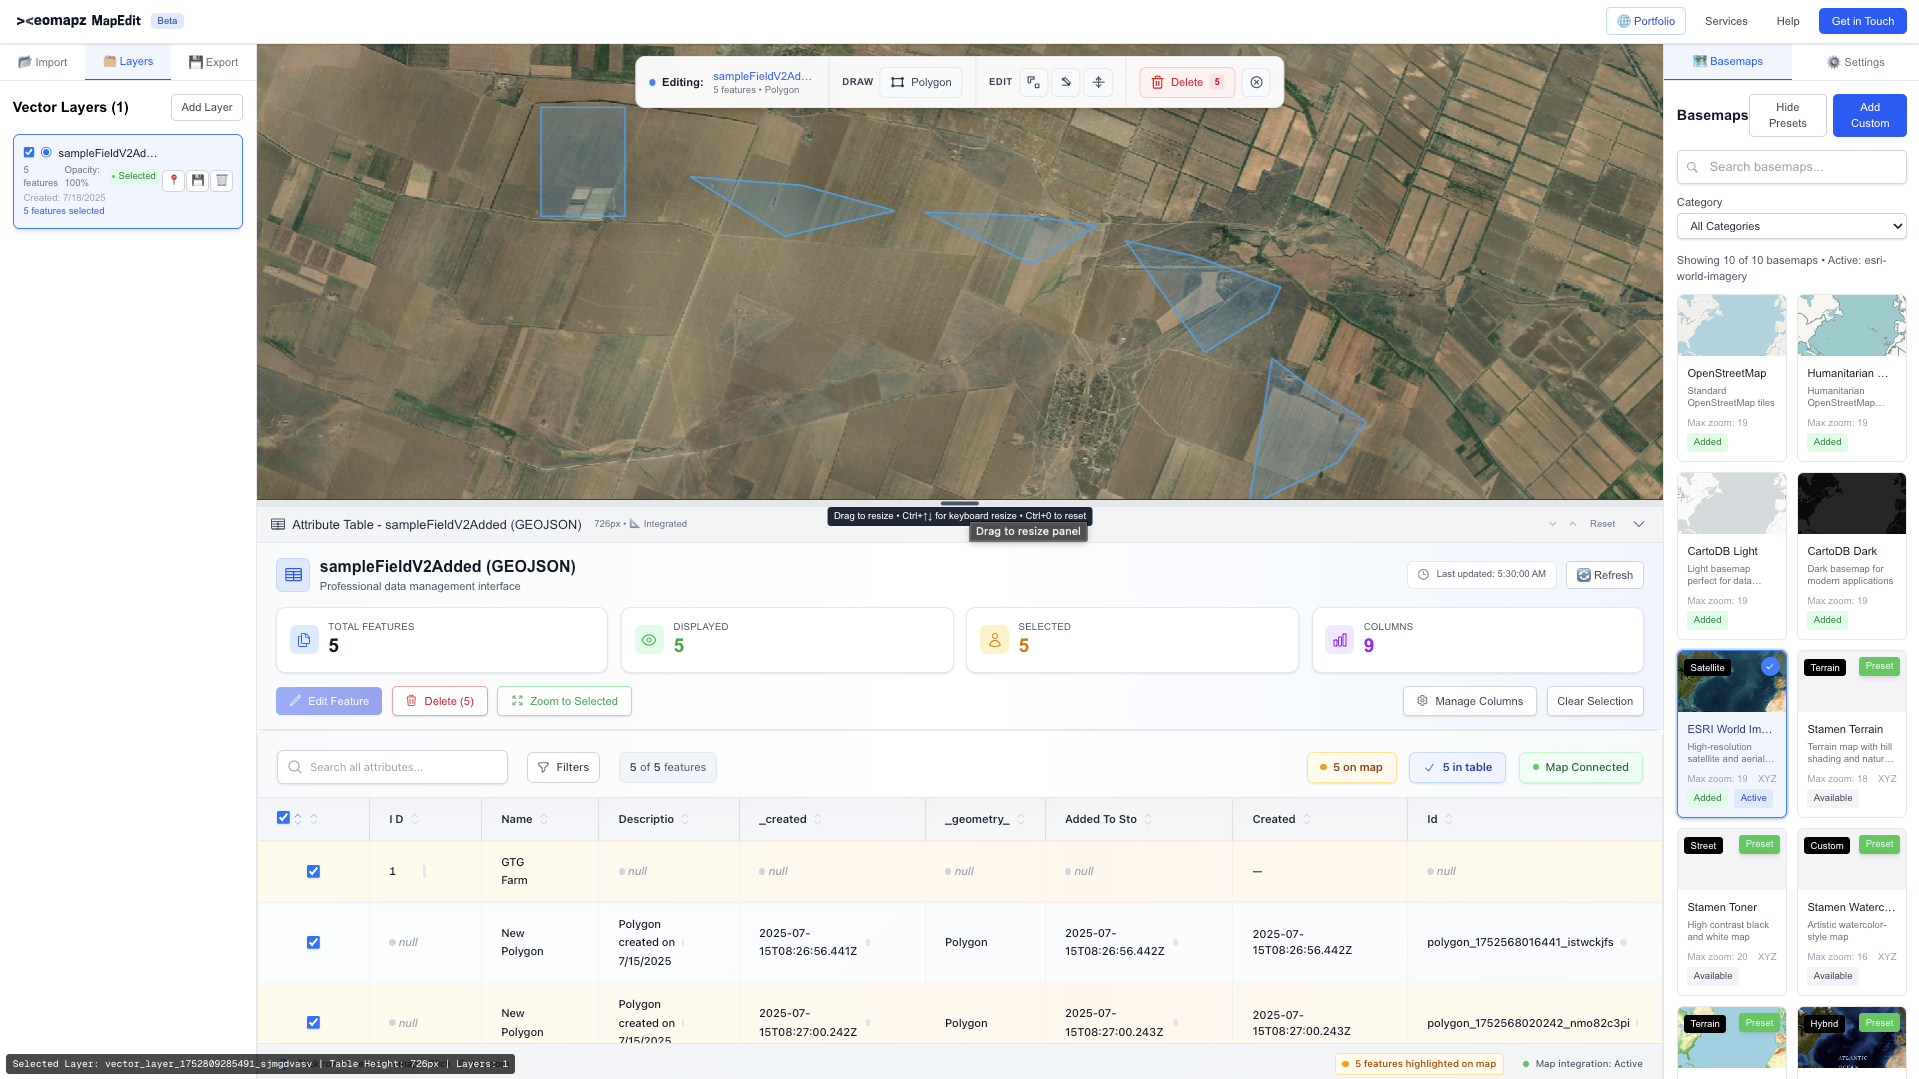
Task: Open the Portfolio globe link
Action: (1645, 21)
